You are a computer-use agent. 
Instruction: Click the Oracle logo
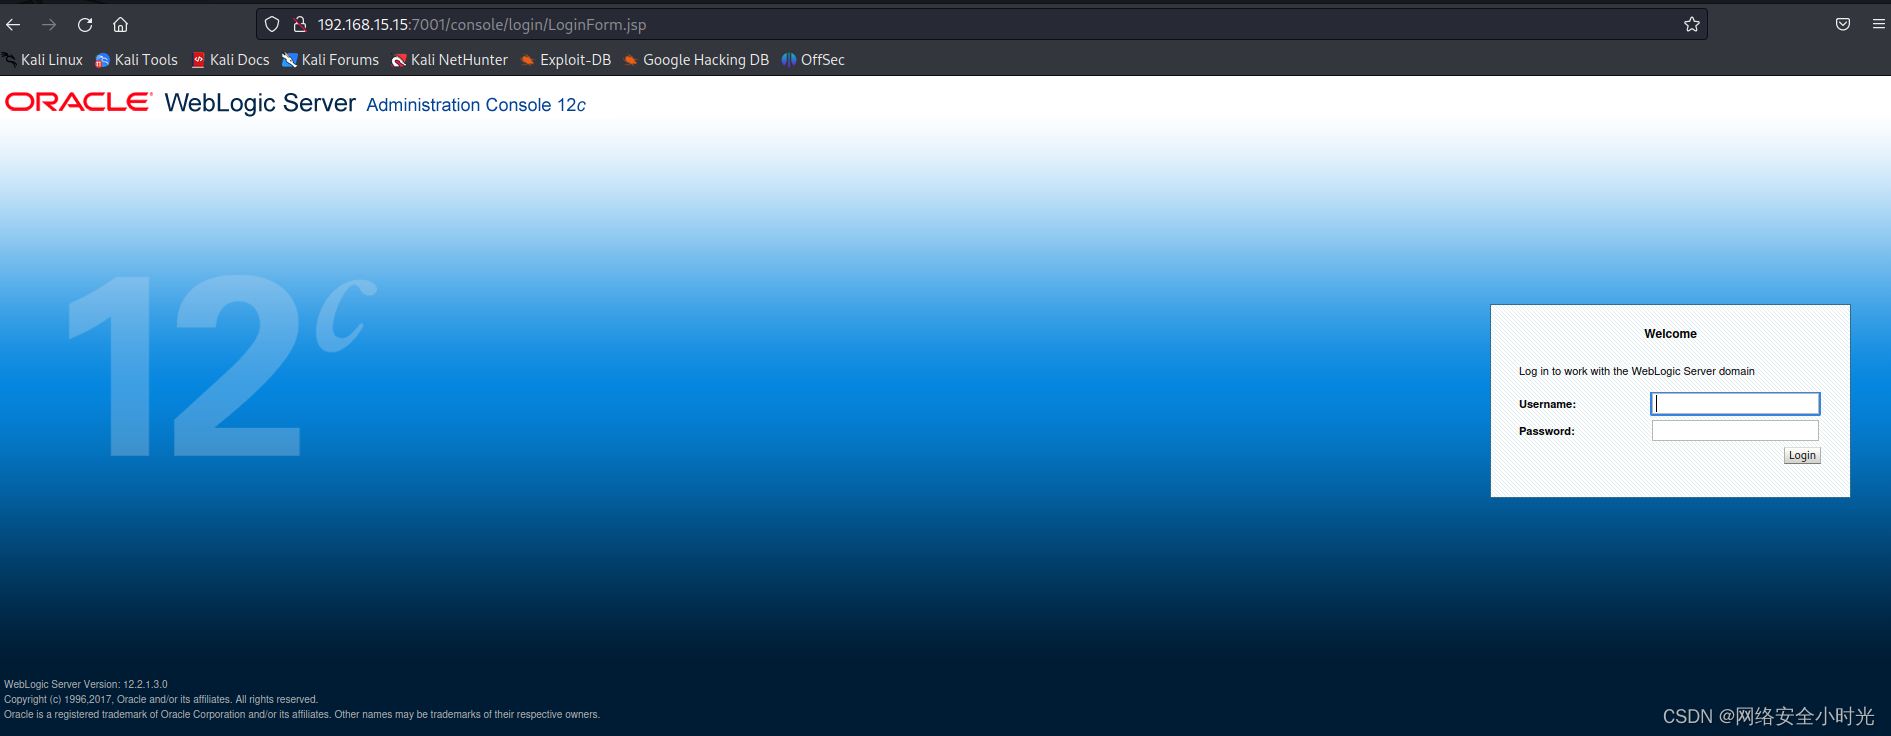tap(79, 102)
